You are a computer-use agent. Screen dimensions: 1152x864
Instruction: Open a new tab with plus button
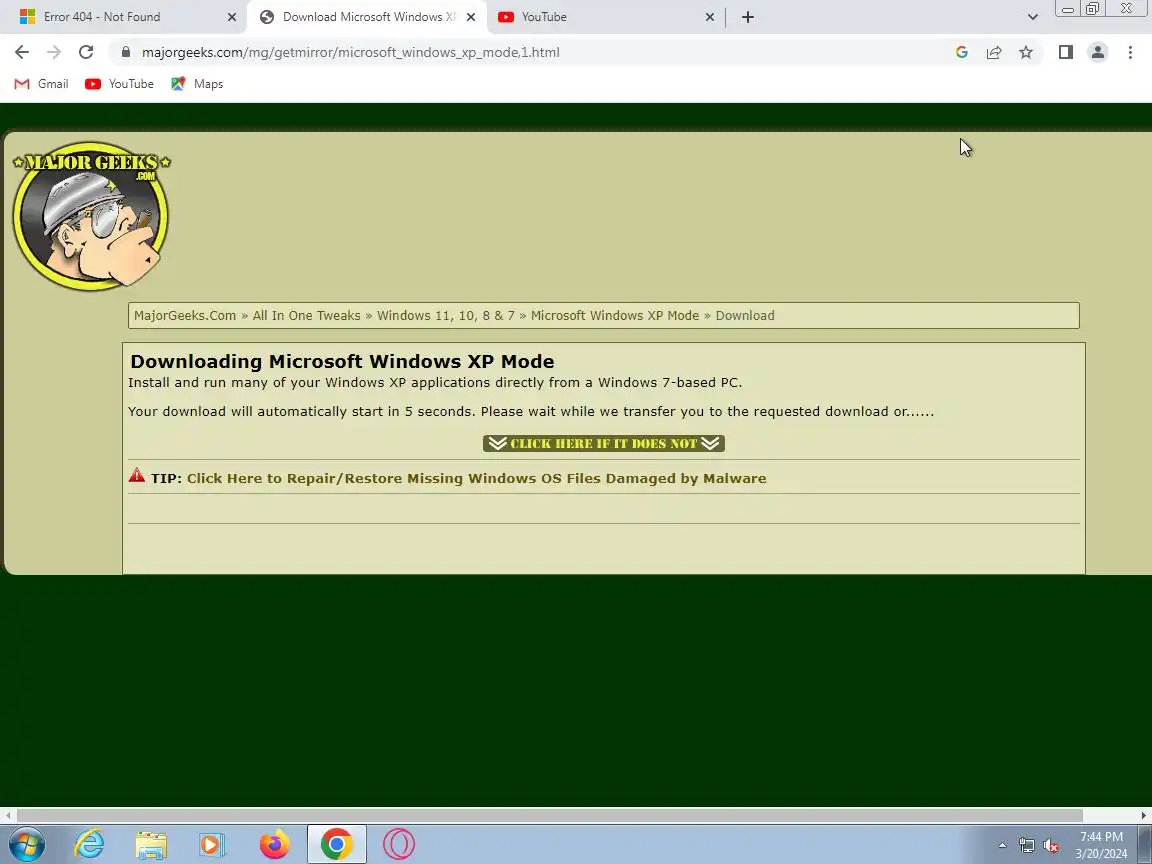(x=748, y=17)
